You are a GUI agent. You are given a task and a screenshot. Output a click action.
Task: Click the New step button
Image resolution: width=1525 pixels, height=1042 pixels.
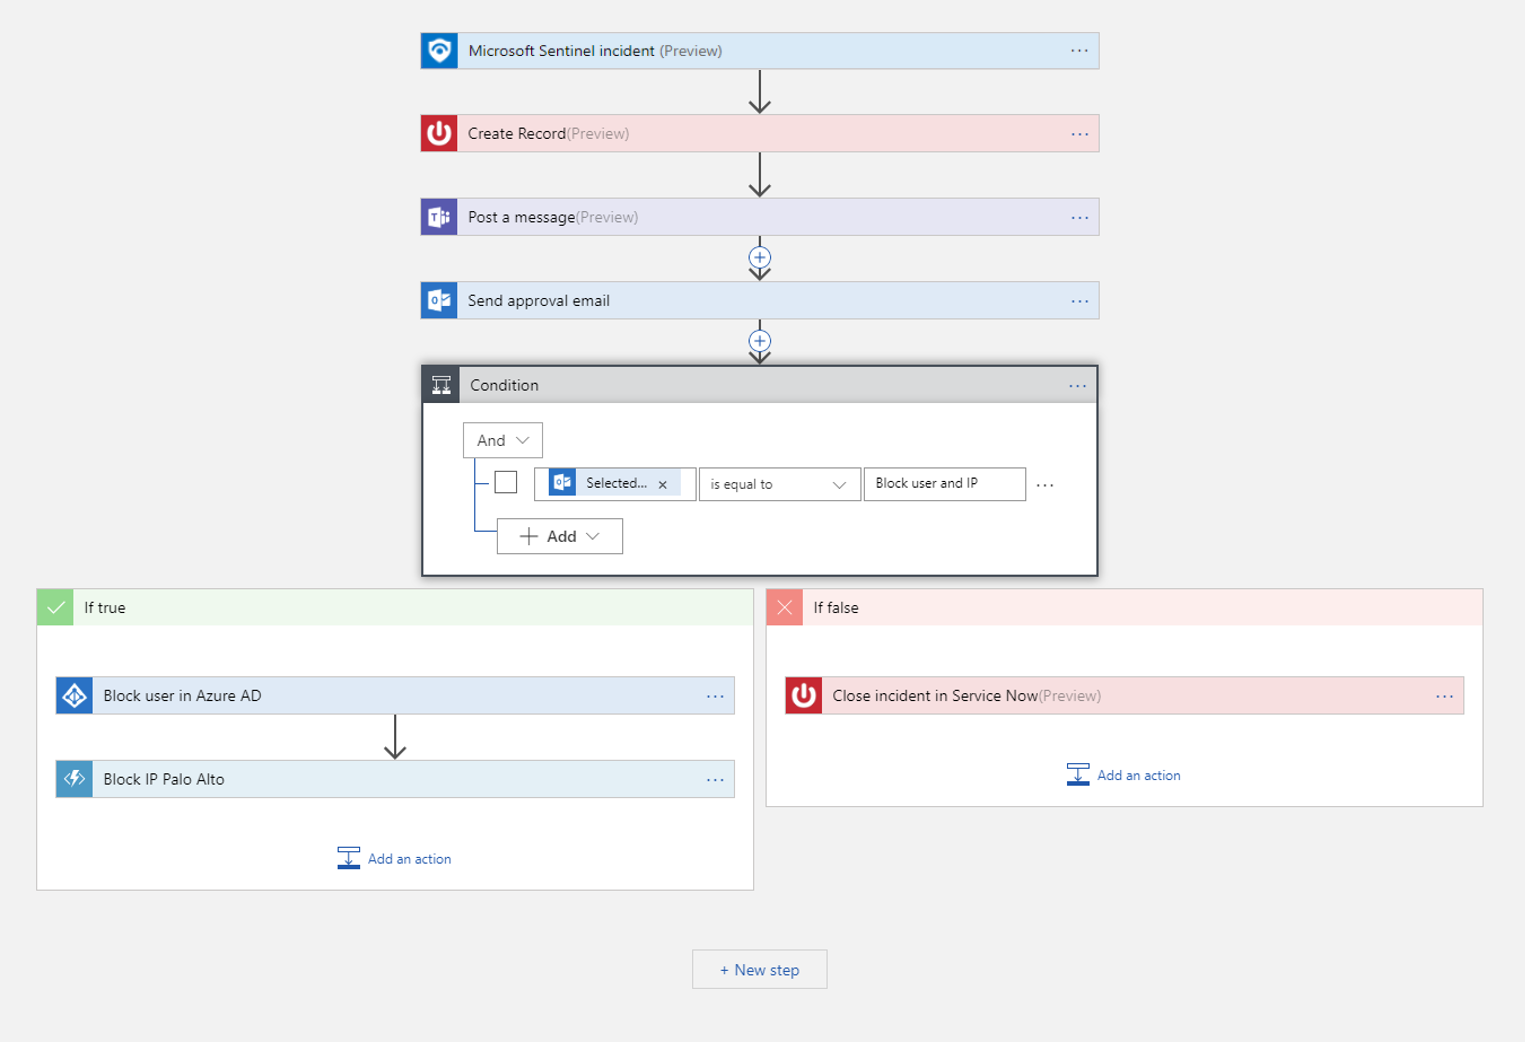click(x=759, y=968)
